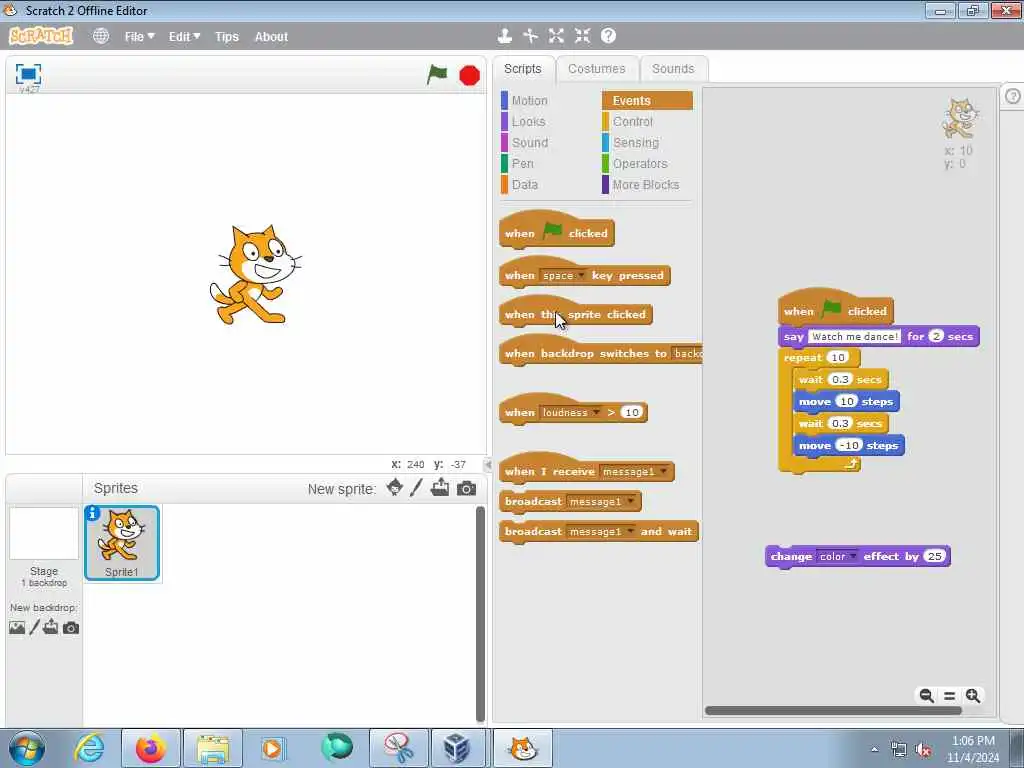Select the Looks block category
This screenshot has height=768, width=1024.
pos(528,121)
